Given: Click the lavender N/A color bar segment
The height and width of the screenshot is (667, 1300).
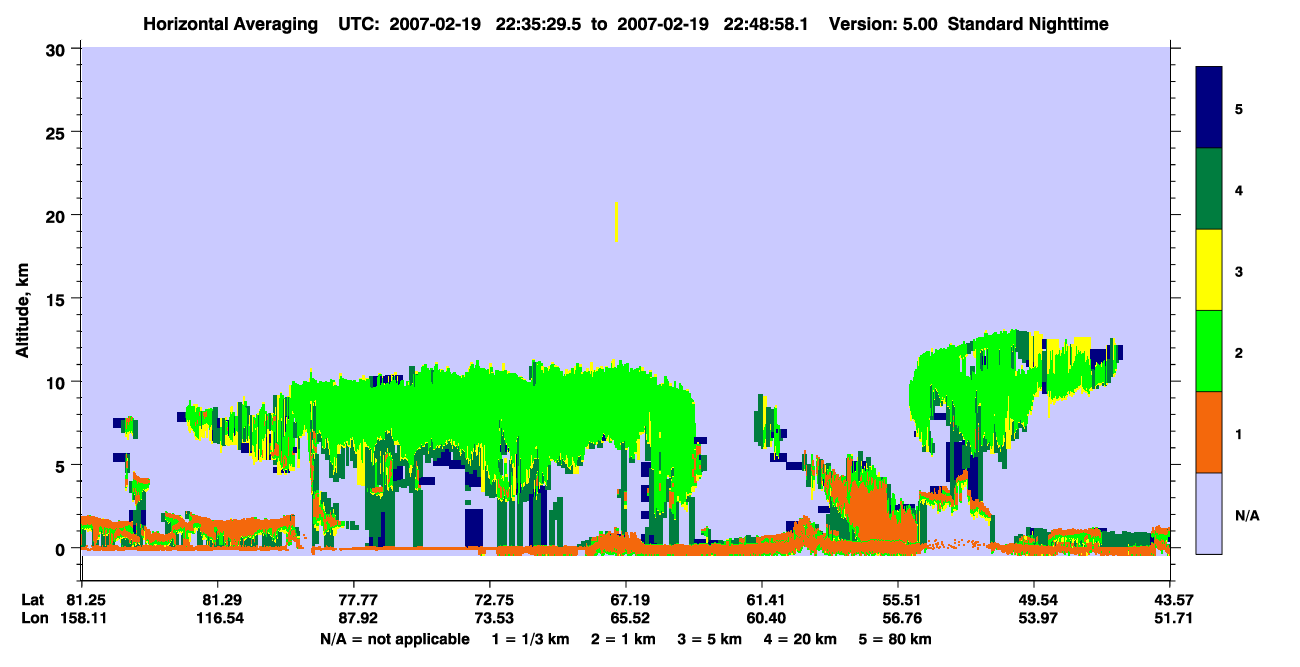Looking at the screenshot, I should tap(1209, 513).
